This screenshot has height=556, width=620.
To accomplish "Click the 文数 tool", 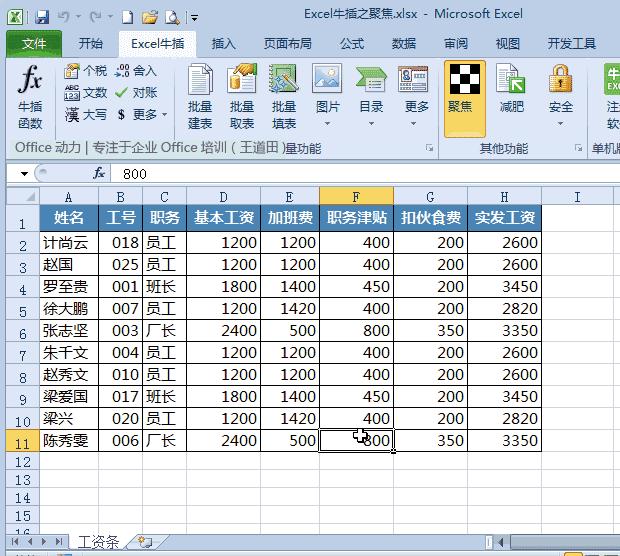I will click(85, 93).
